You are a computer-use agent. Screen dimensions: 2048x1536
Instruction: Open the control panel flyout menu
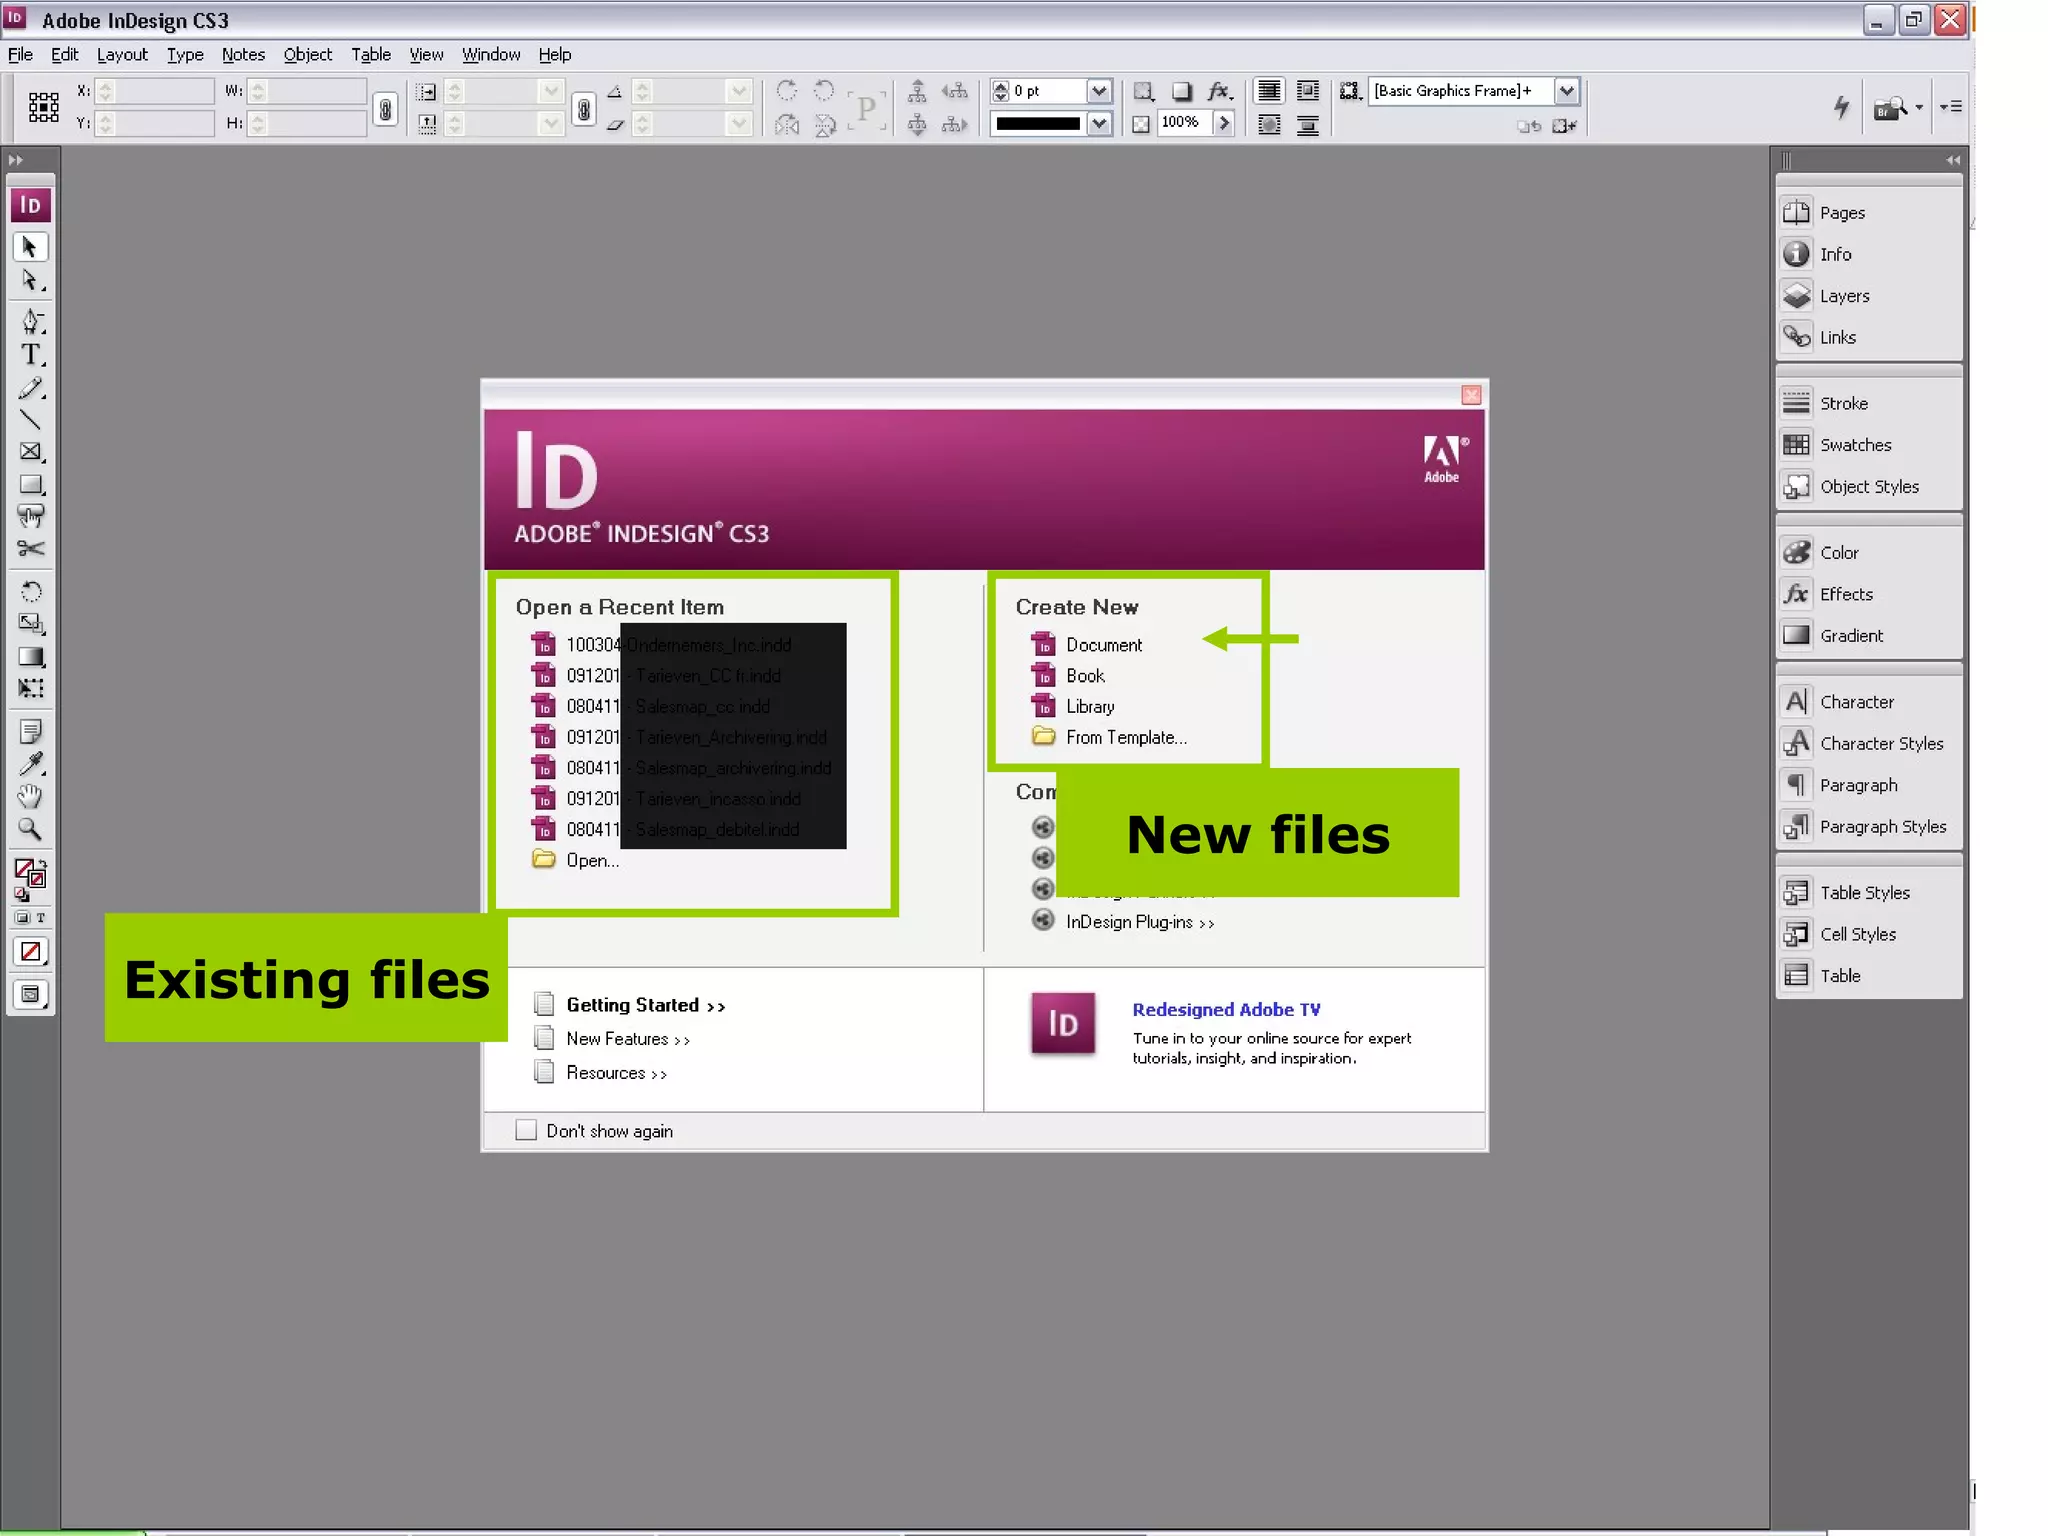pos(1951,106)
